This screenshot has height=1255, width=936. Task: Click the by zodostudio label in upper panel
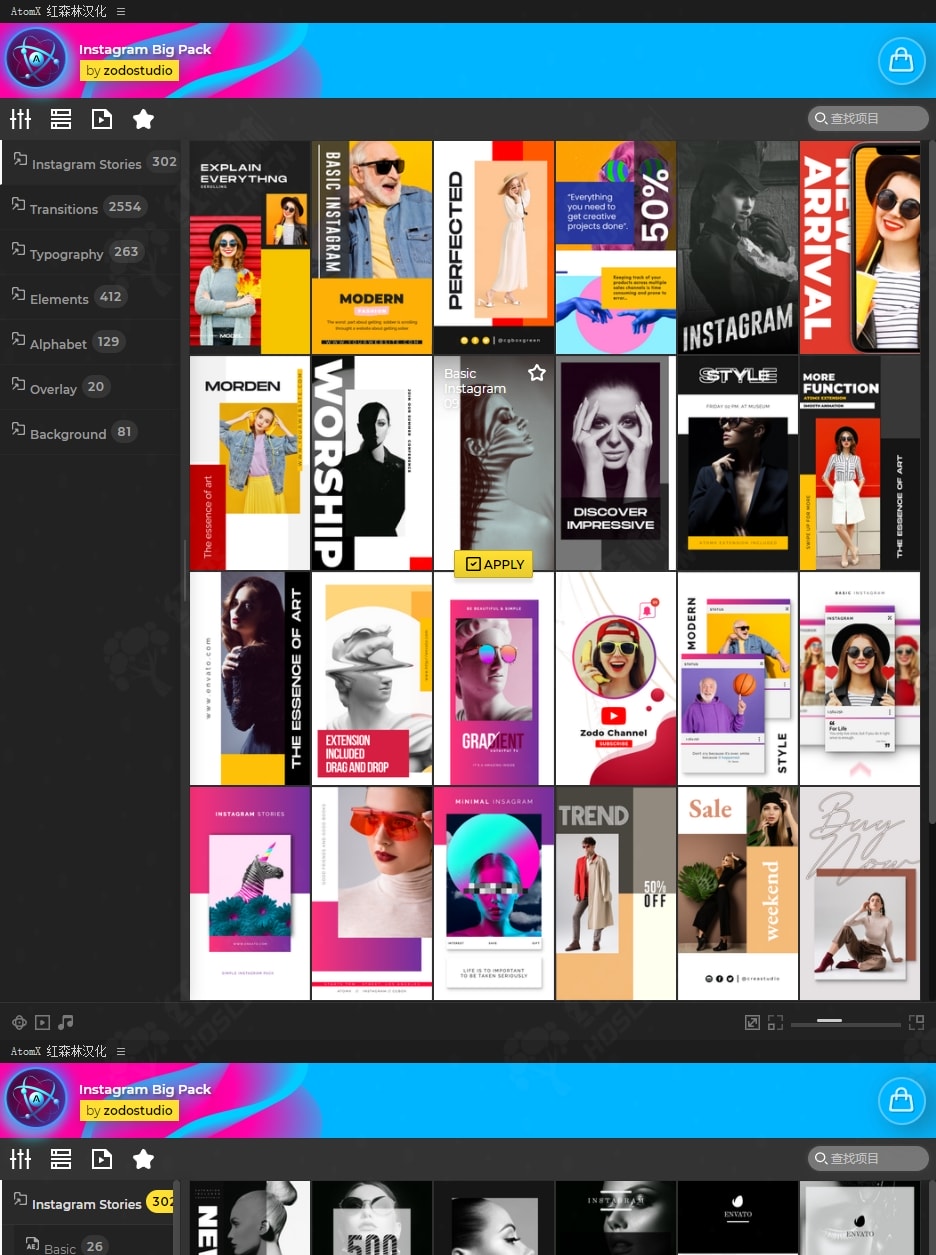point(129,71)
